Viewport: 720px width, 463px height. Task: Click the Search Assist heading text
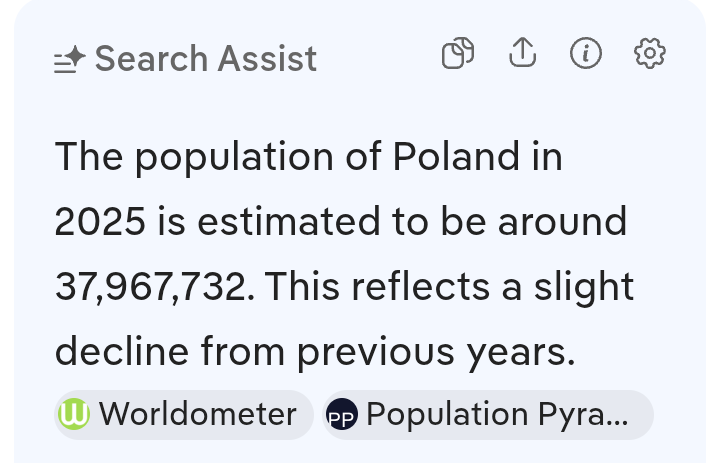[205, 59]
